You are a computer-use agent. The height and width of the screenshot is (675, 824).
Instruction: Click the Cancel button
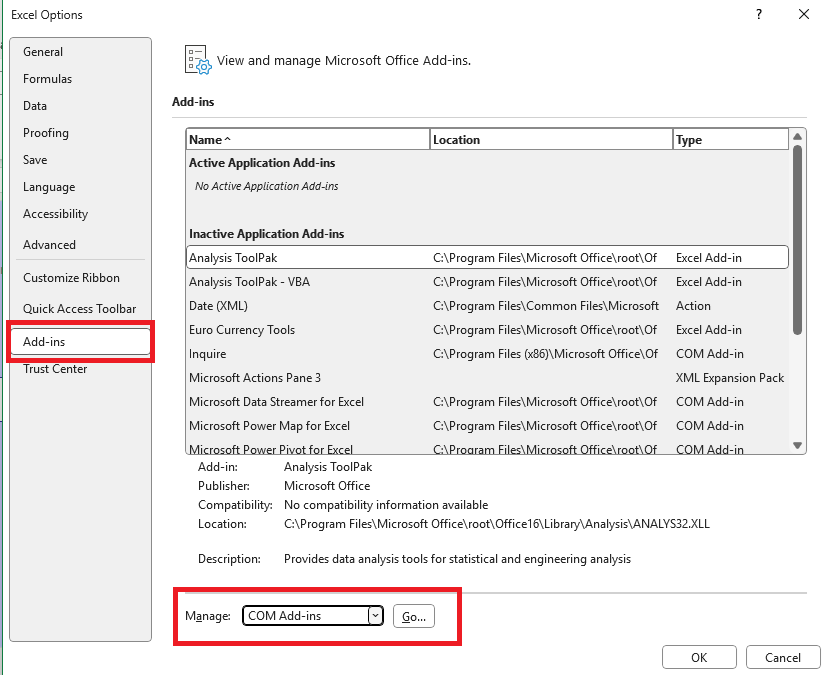pyautogui.click(x=783, y=657)
